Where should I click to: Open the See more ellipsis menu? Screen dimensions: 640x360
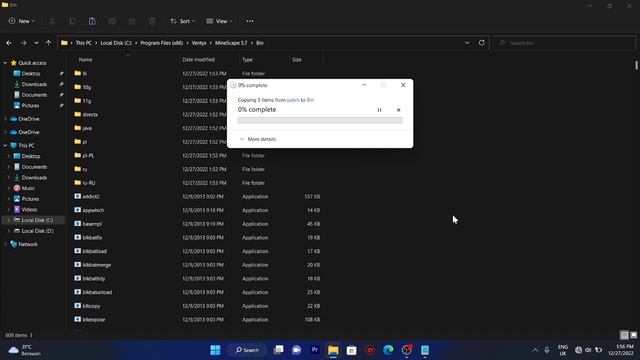(x=250, y=21)
